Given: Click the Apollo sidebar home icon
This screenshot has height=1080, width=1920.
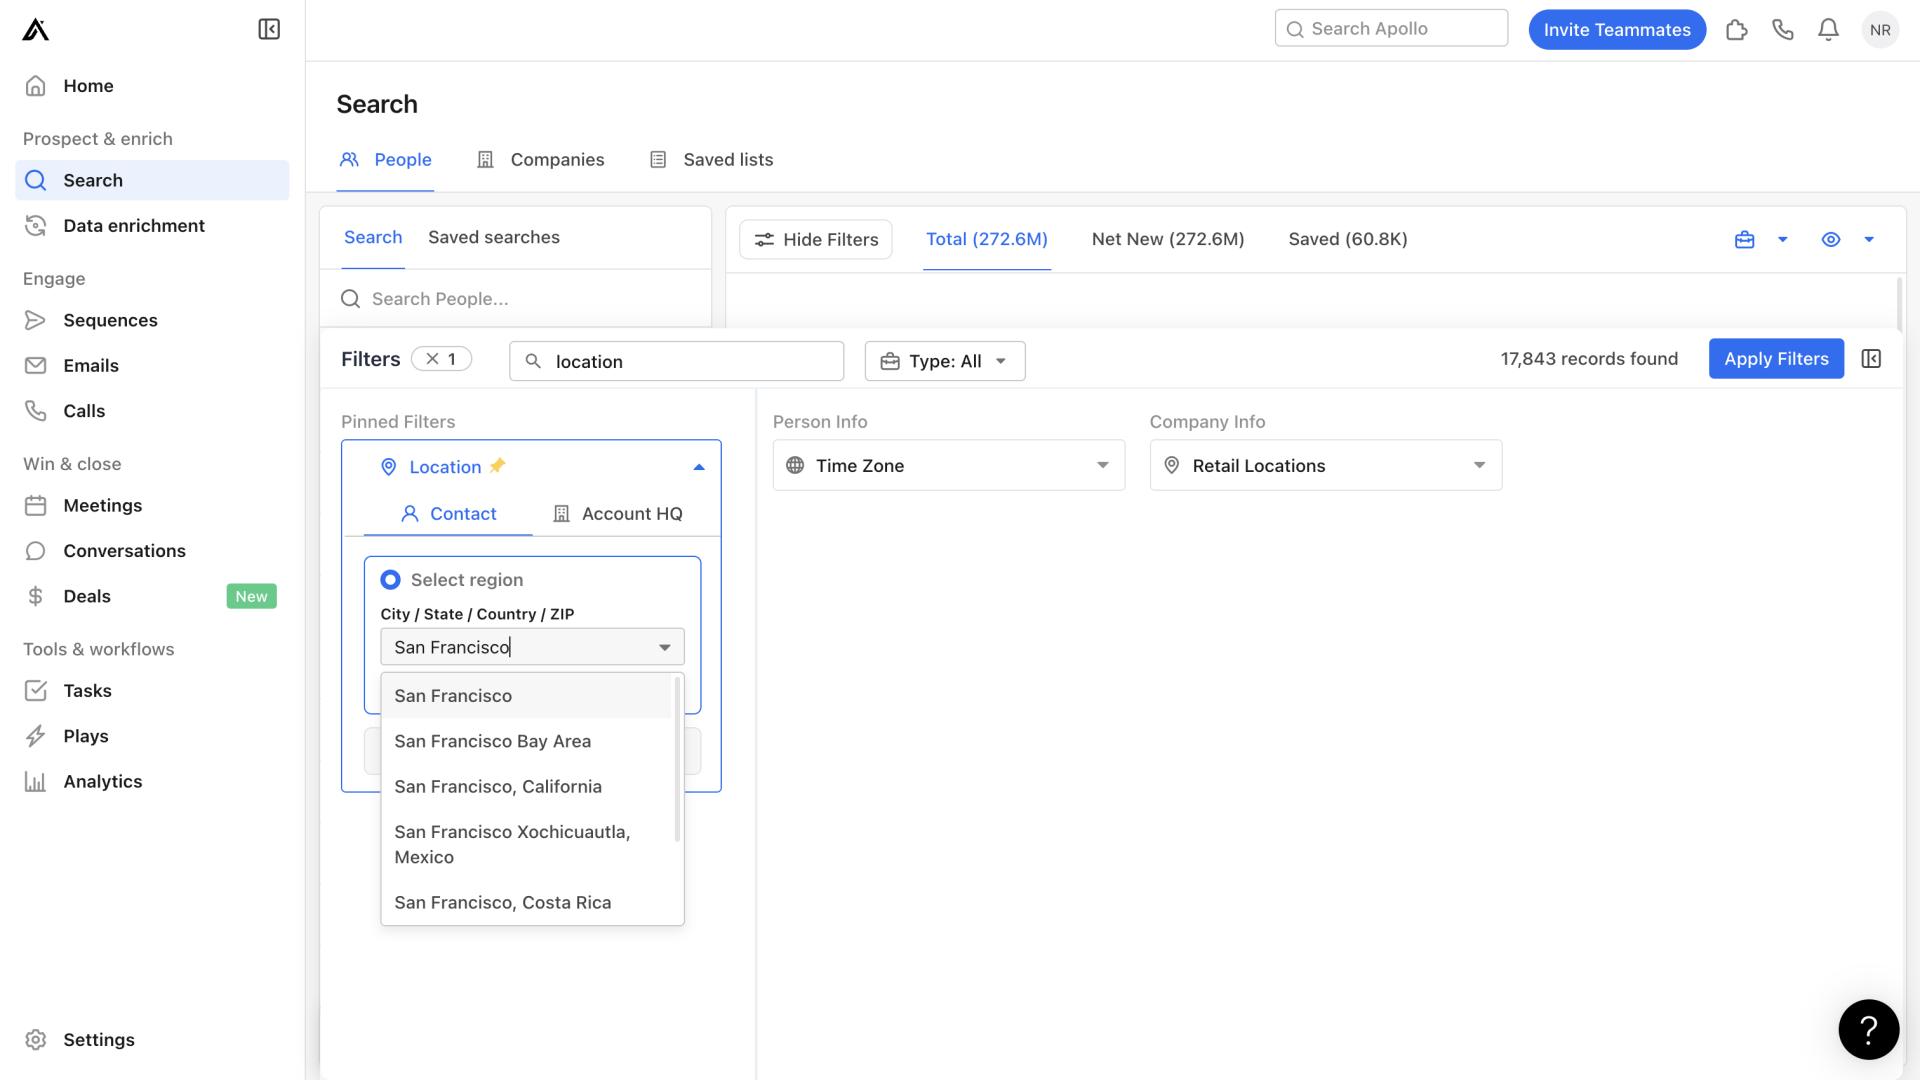Looking at the screenshot, I should coord(36,86).
